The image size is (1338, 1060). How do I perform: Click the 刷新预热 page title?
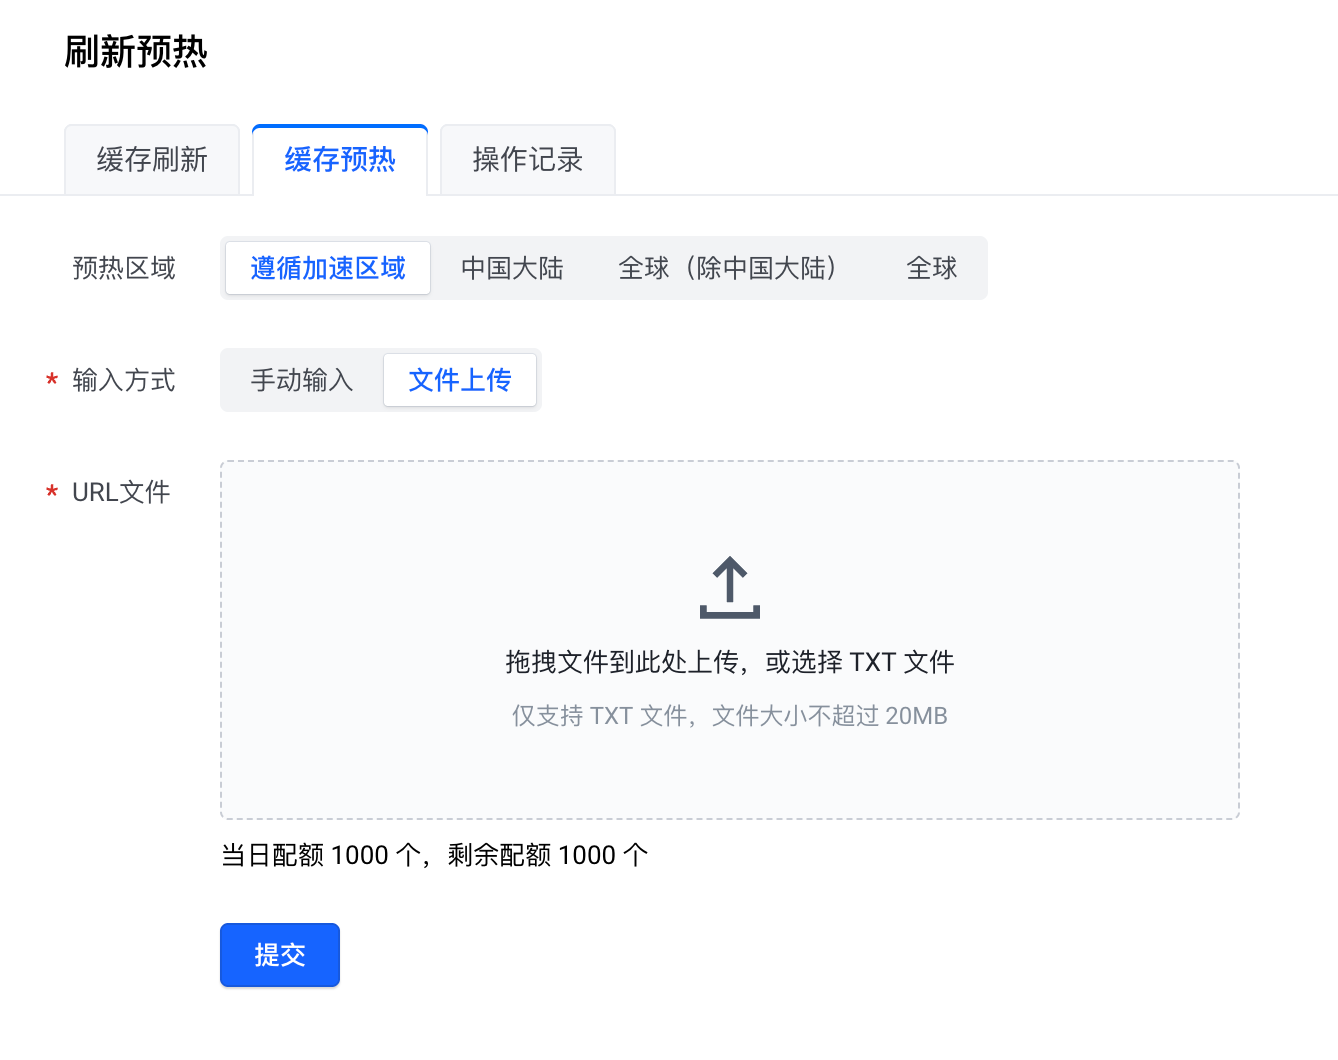[x=136, y=52]
